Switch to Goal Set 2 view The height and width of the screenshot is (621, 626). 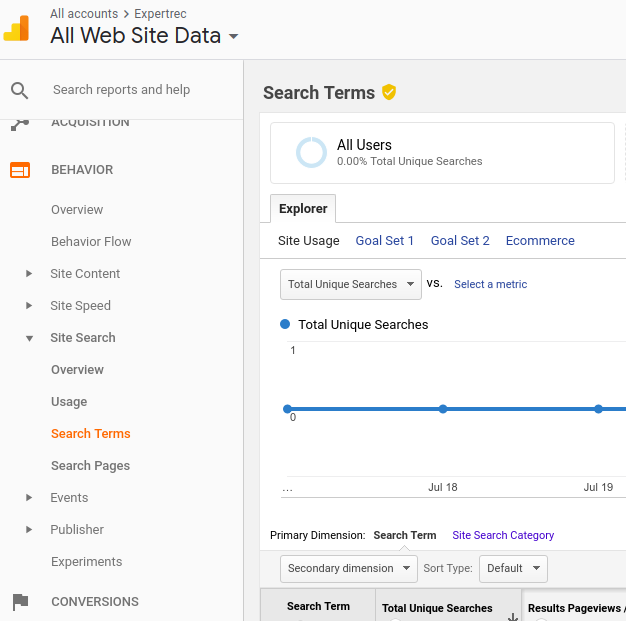(460, 241)
